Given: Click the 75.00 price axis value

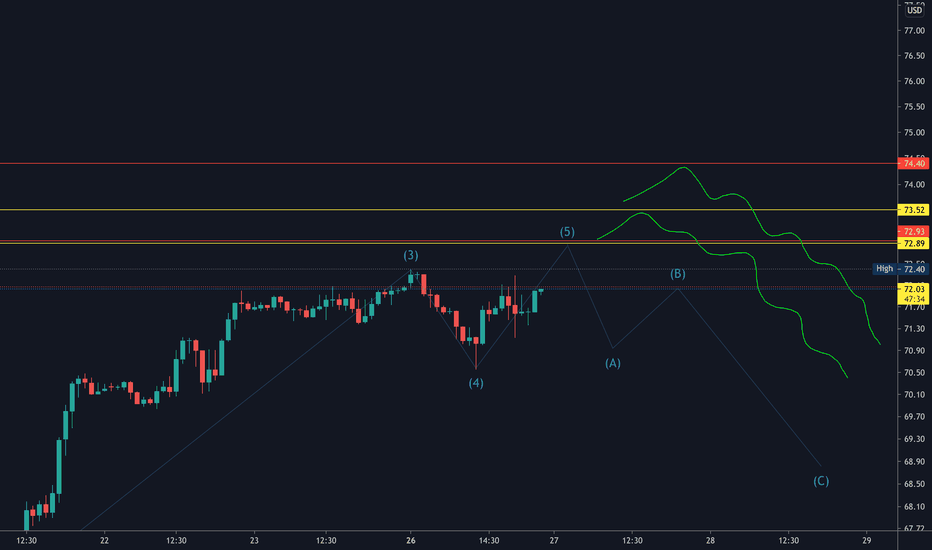Looking at the screenshot, I should (x=914, y=133).
